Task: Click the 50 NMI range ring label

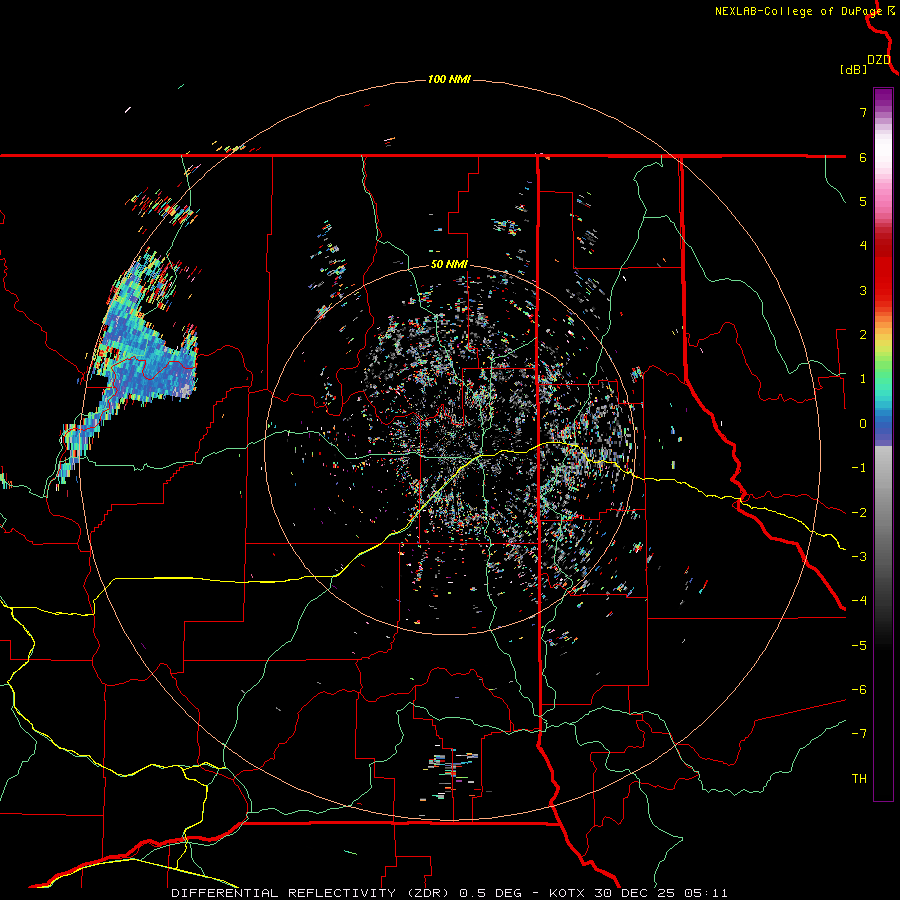Action: pos(449,265)
